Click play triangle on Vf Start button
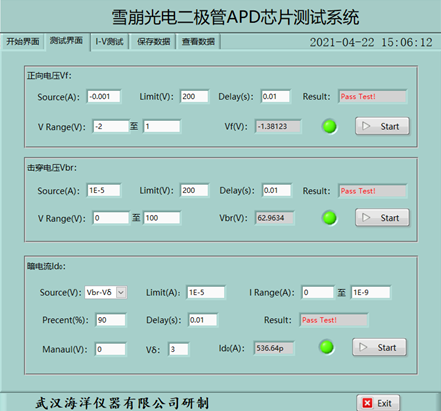The height and width of the screenshot is (411, 441). tap(366, 126)
